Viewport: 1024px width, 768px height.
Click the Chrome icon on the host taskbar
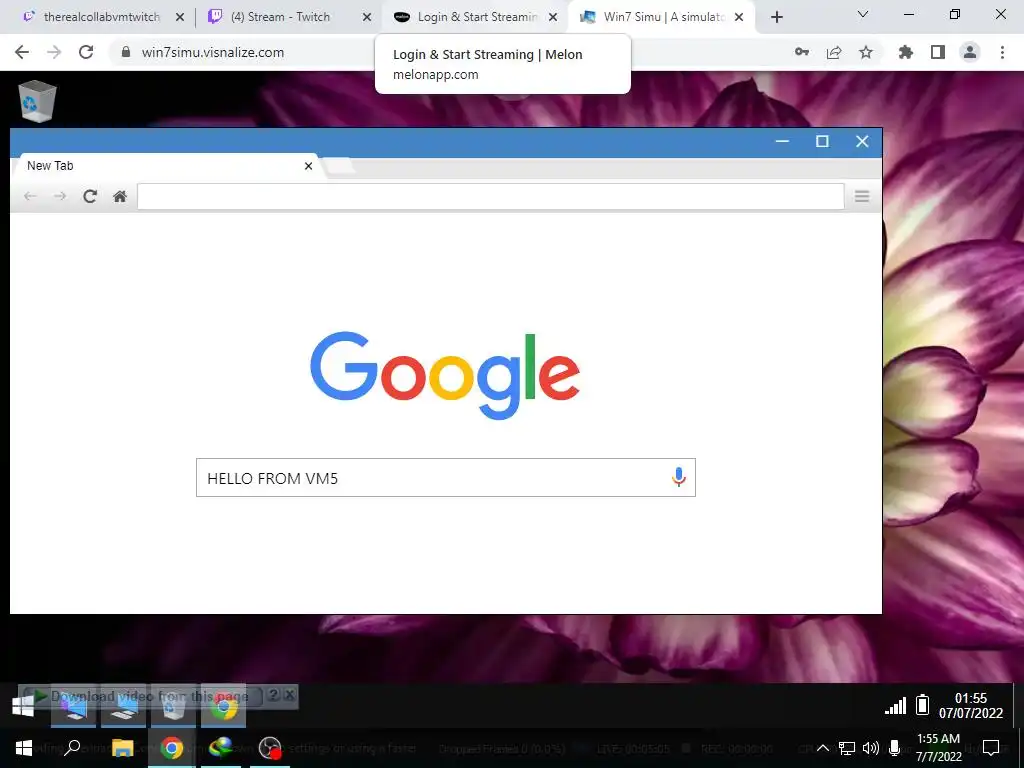click(172, 748)
